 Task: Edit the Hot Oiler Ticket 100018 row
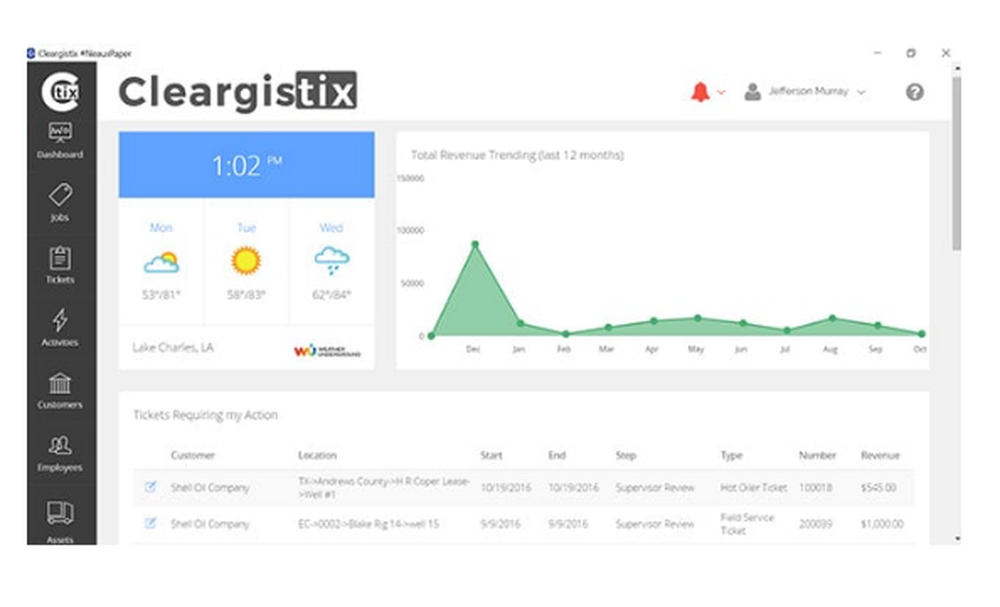[x=150, y=487]
